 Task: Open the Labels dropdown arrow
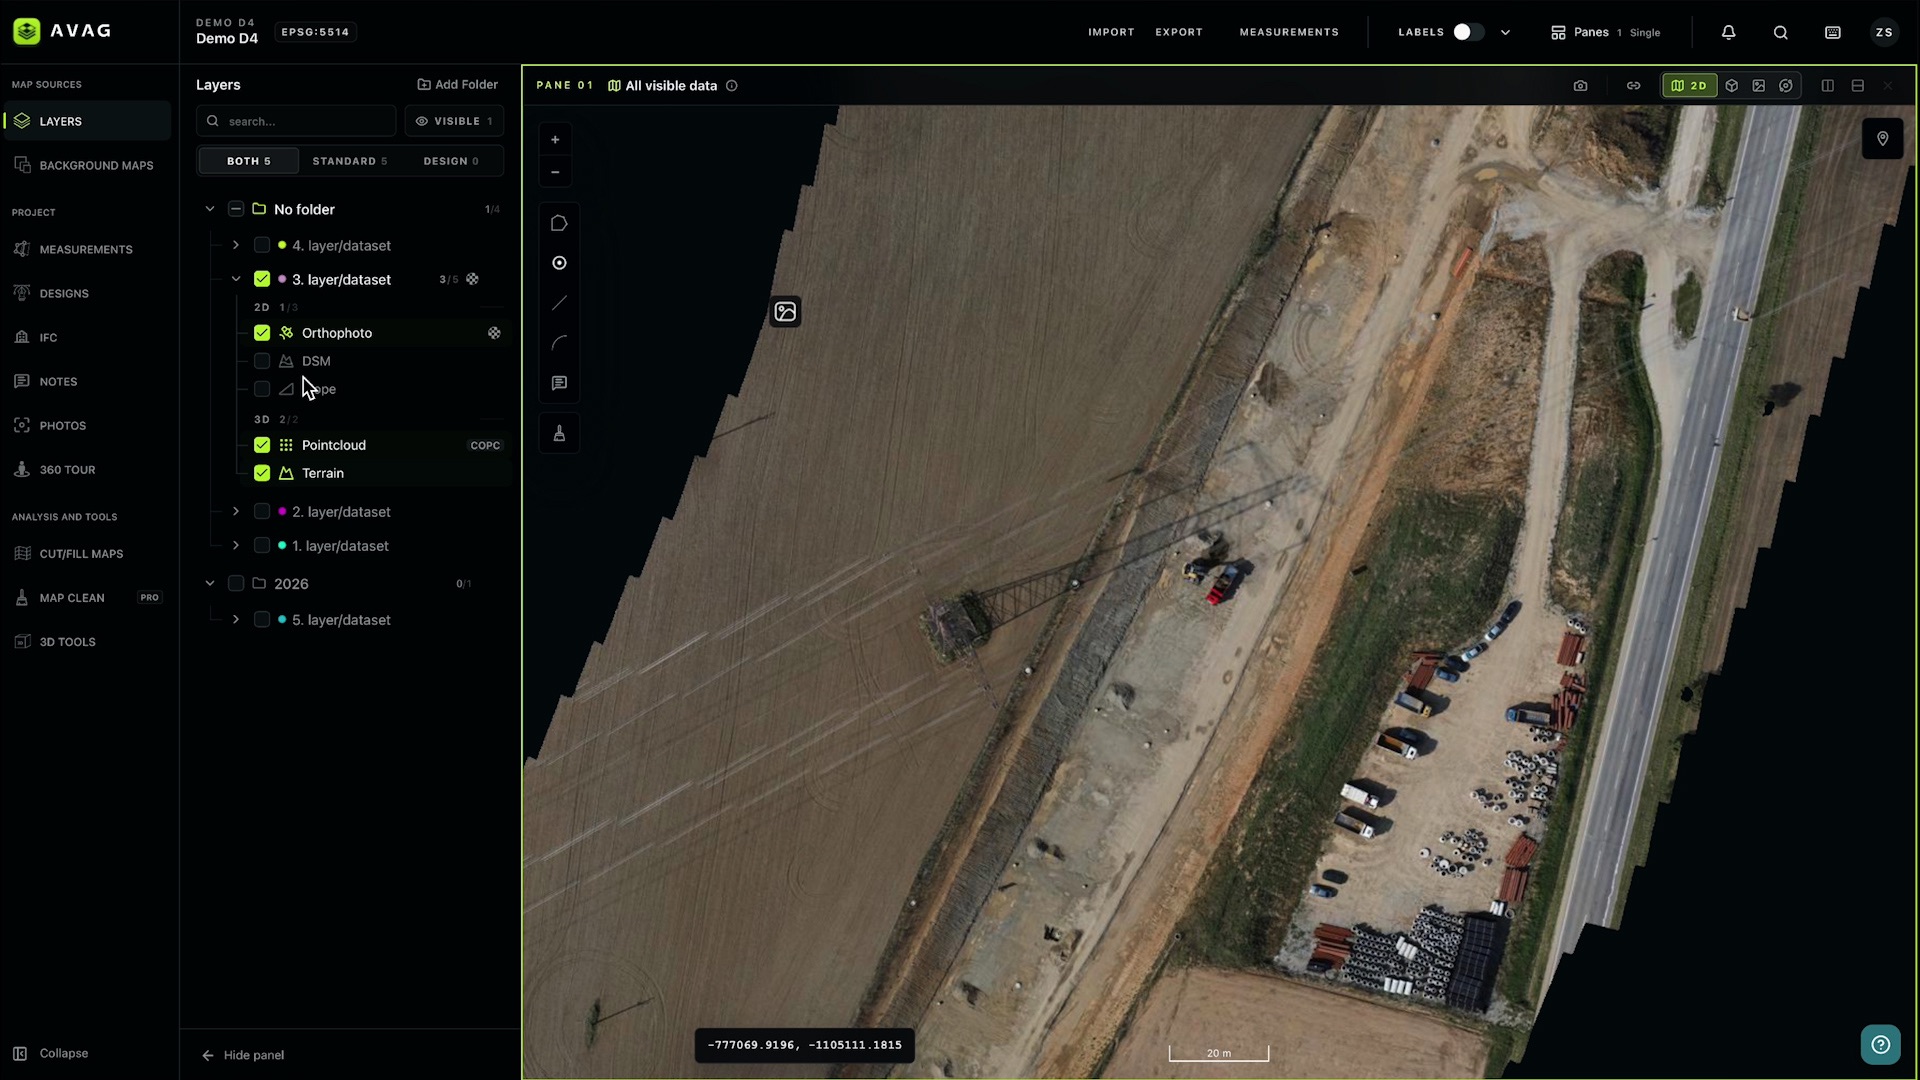point(1505,32)
